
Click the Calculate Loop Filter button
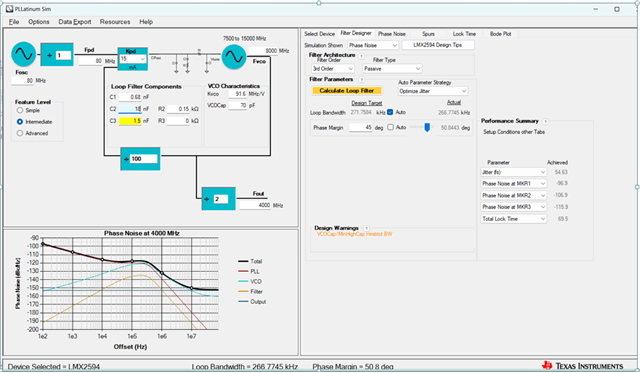pyautogui.click(x=347, y=91)
